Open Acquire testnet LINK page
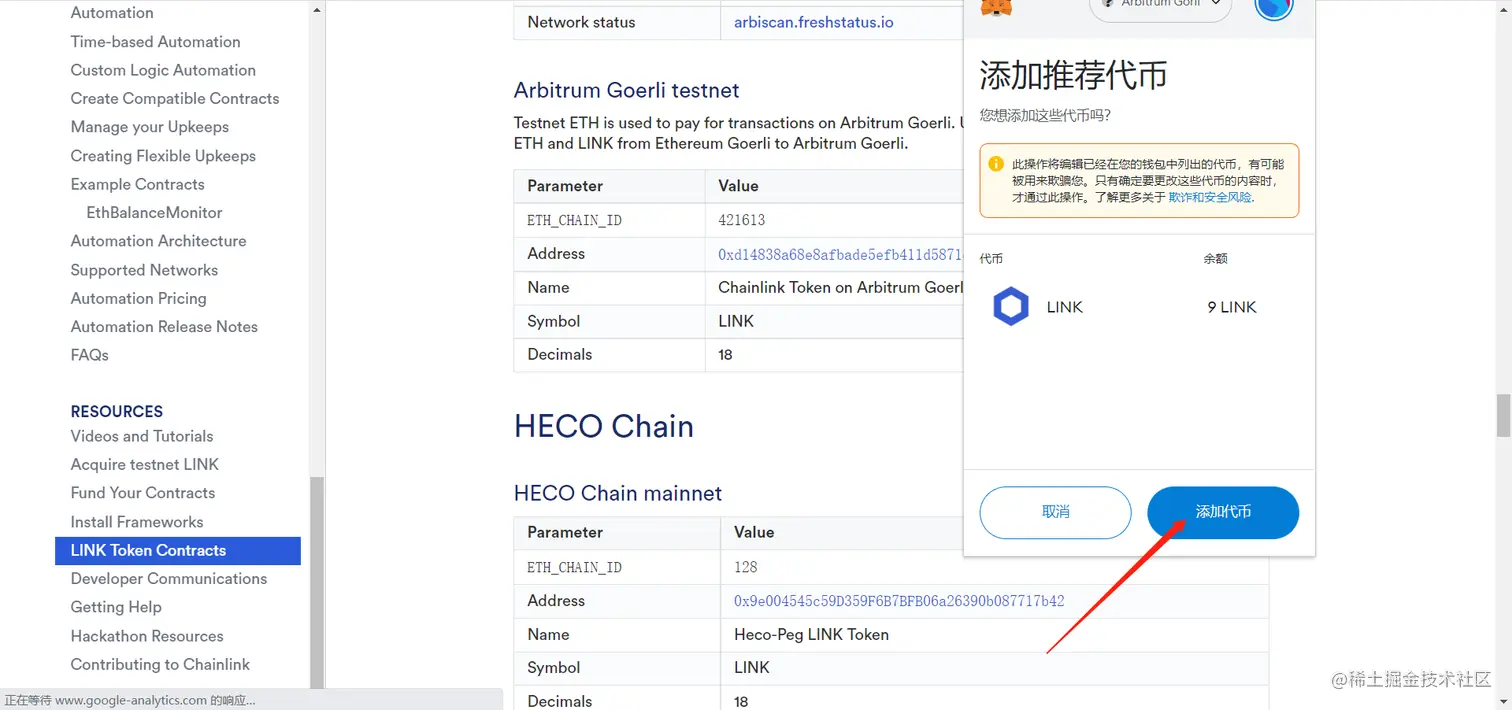 144,464
